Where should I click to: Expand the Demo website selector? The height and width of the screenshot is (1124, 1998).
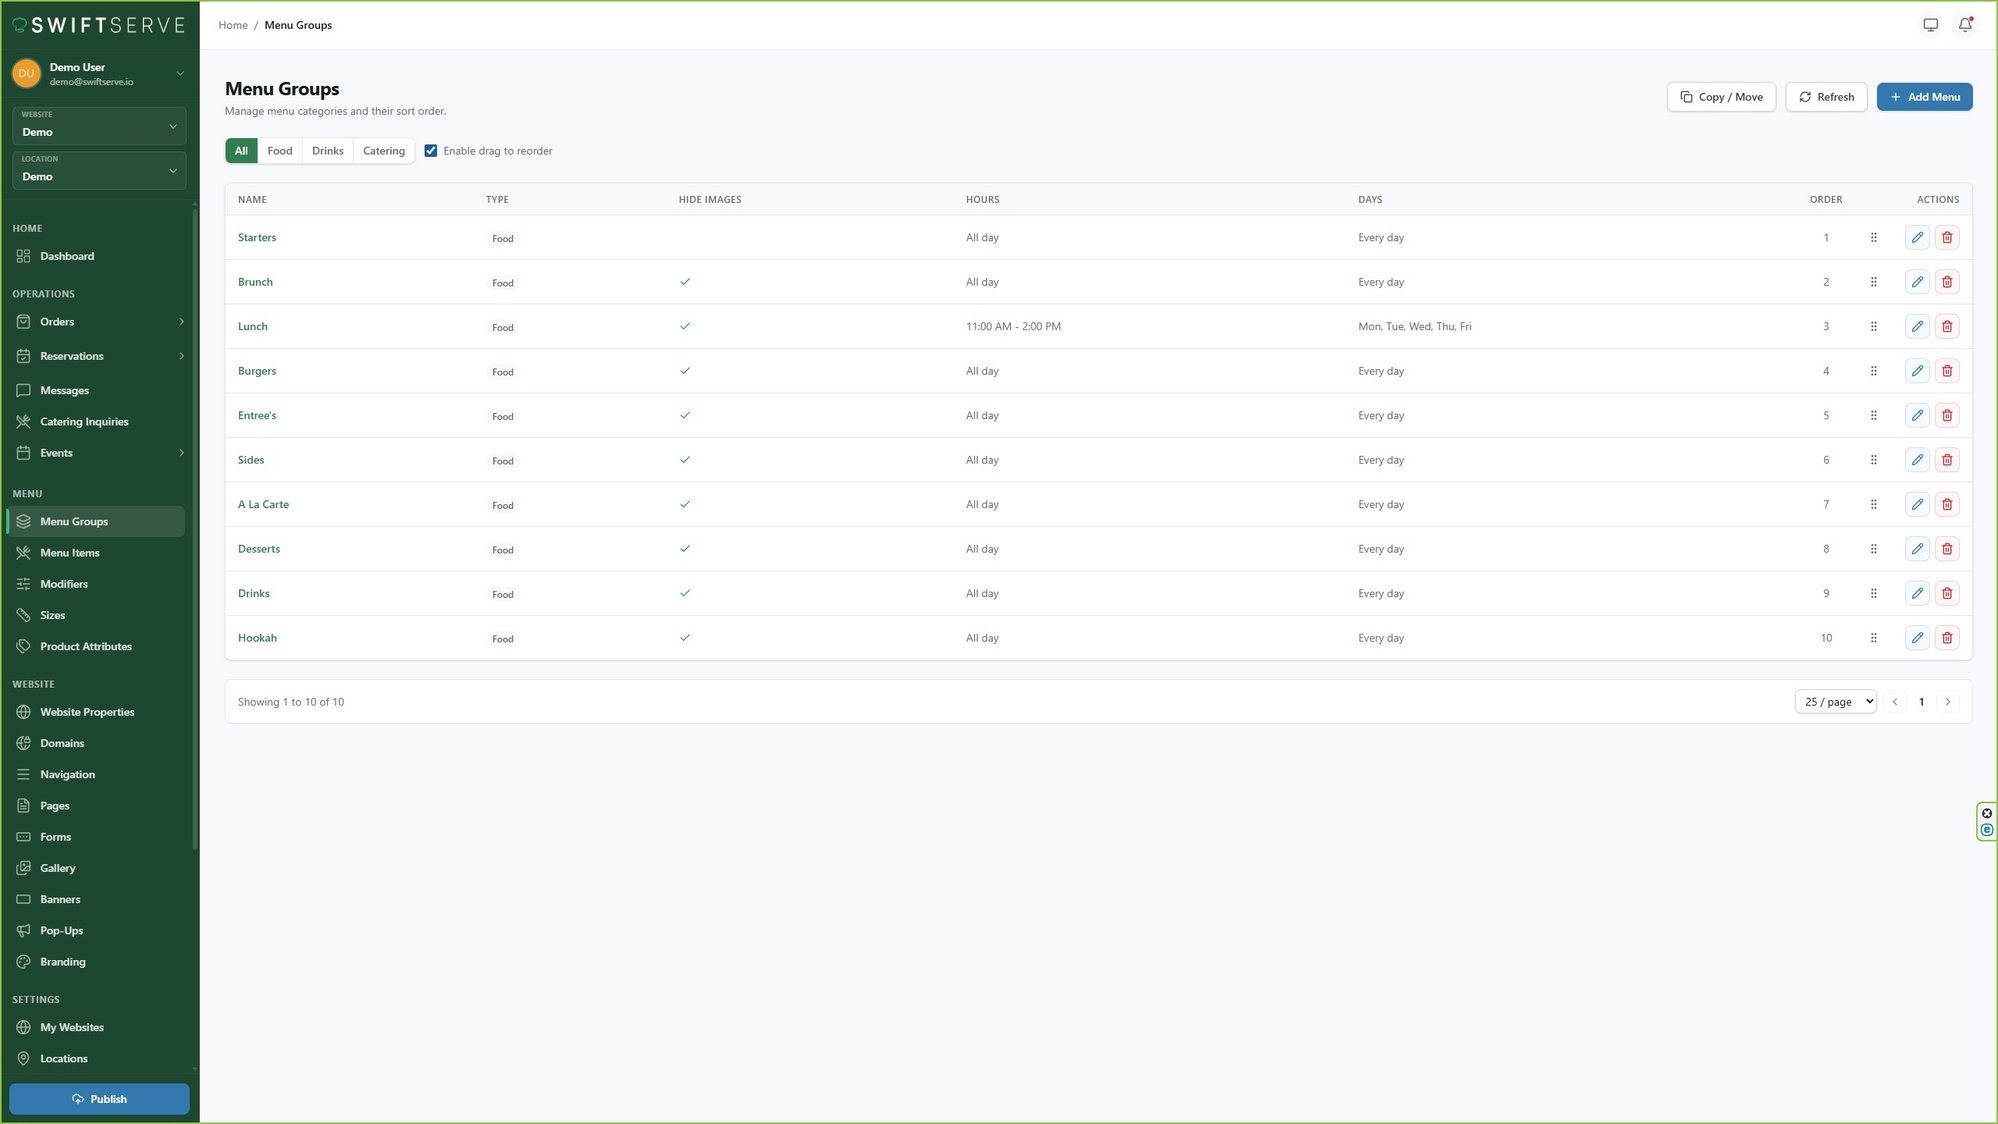point(99,126)
